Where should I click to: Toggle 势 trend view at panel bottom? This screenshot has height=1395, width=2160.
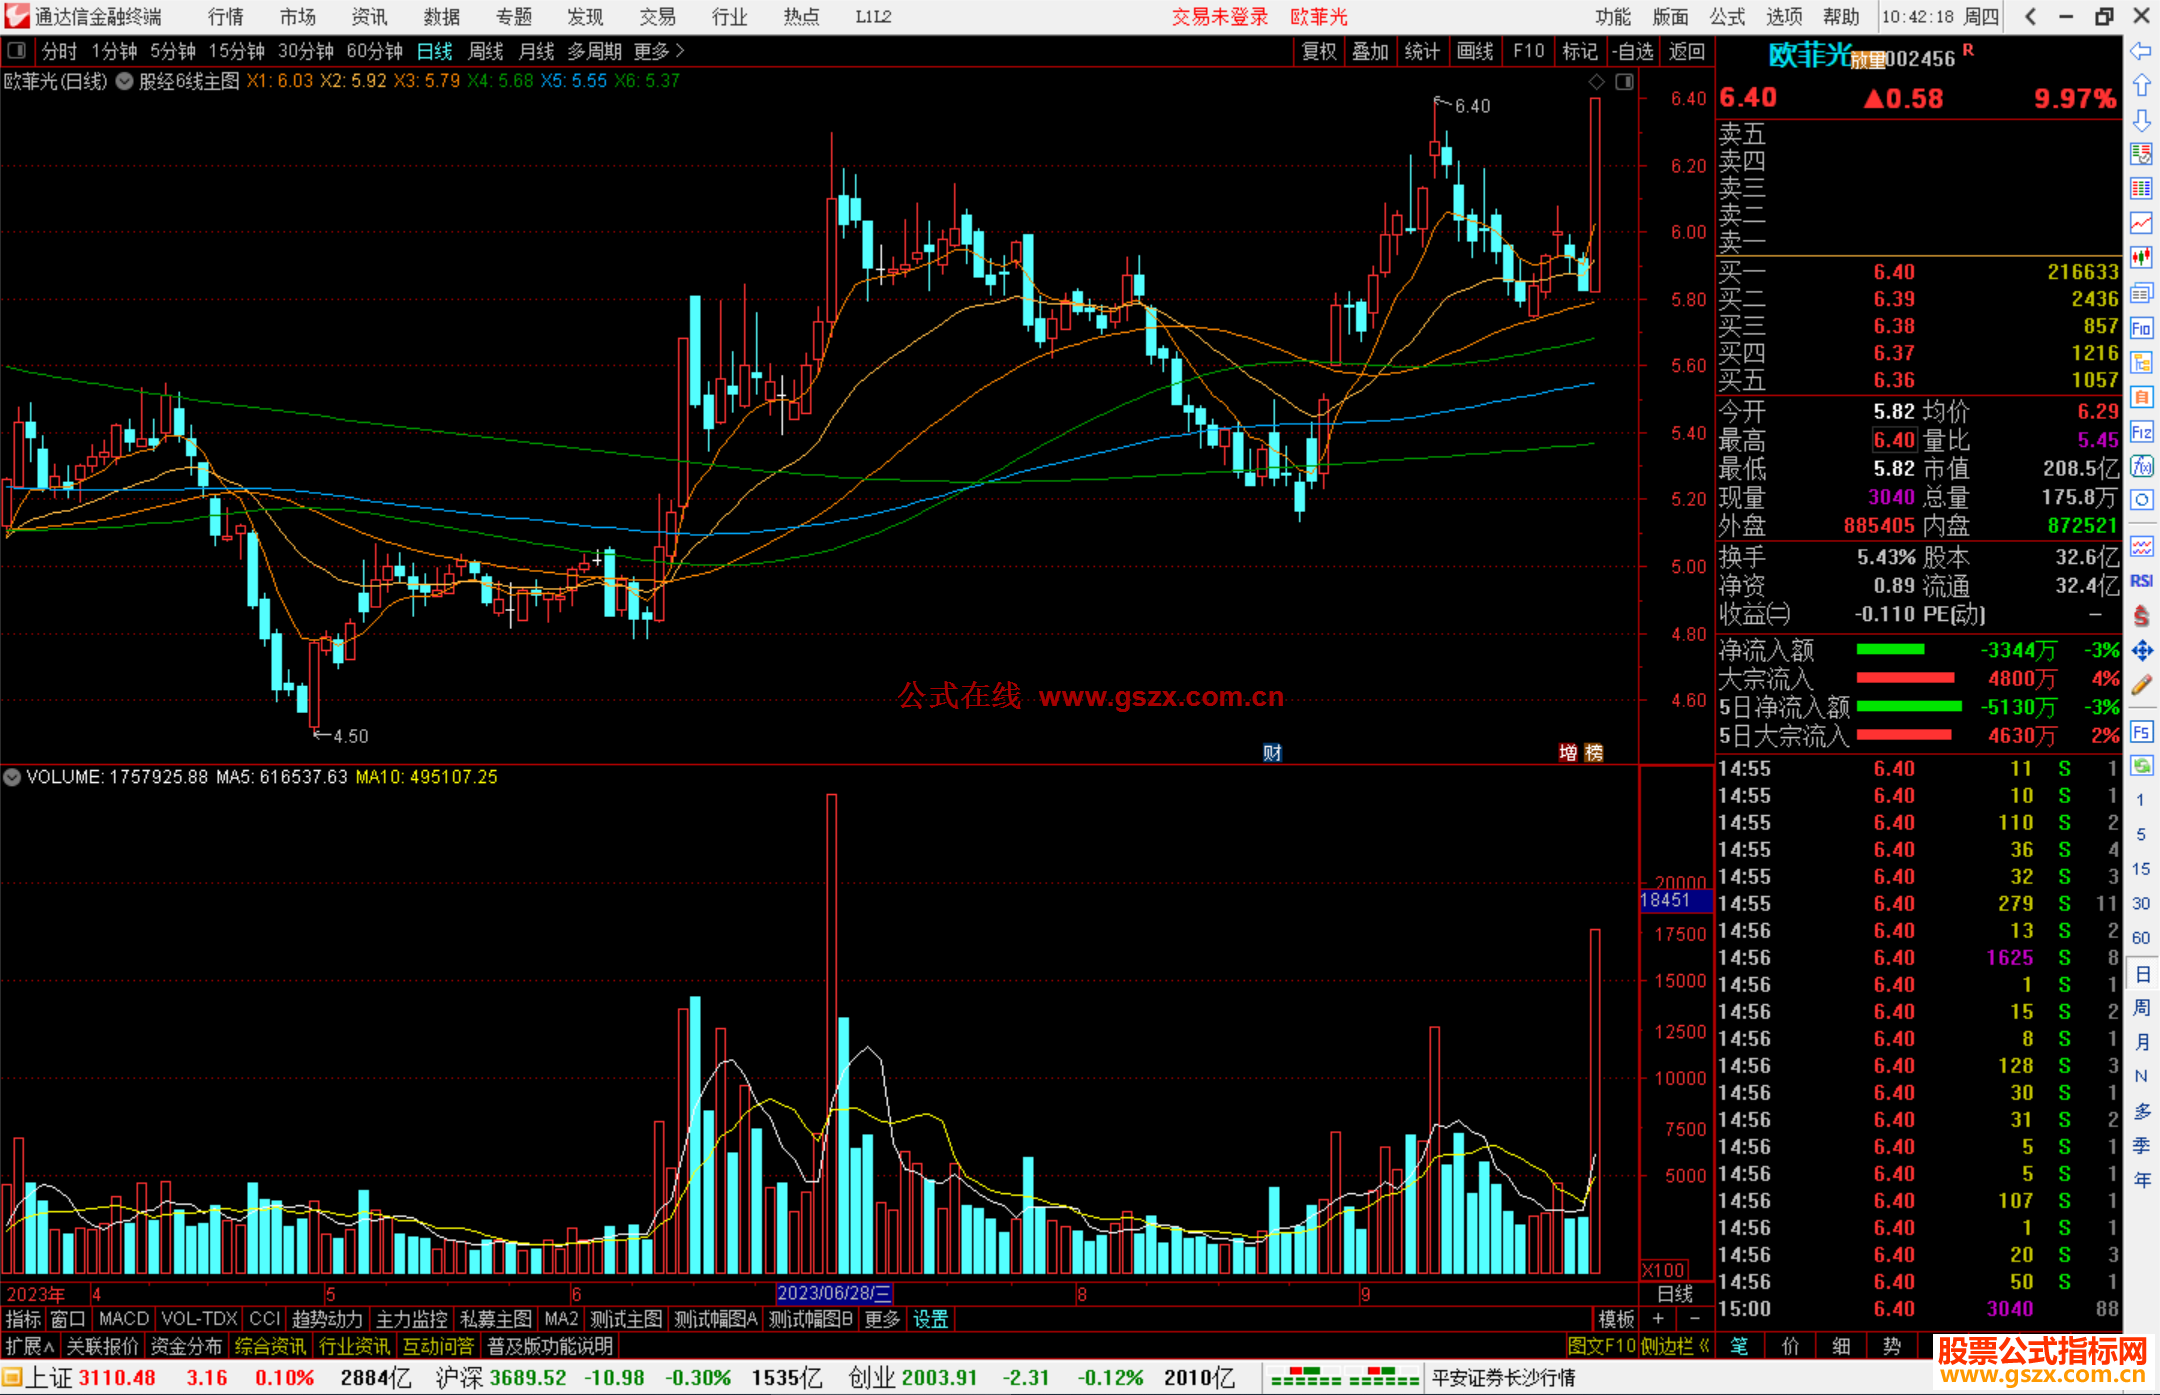coord(1891,1346)
